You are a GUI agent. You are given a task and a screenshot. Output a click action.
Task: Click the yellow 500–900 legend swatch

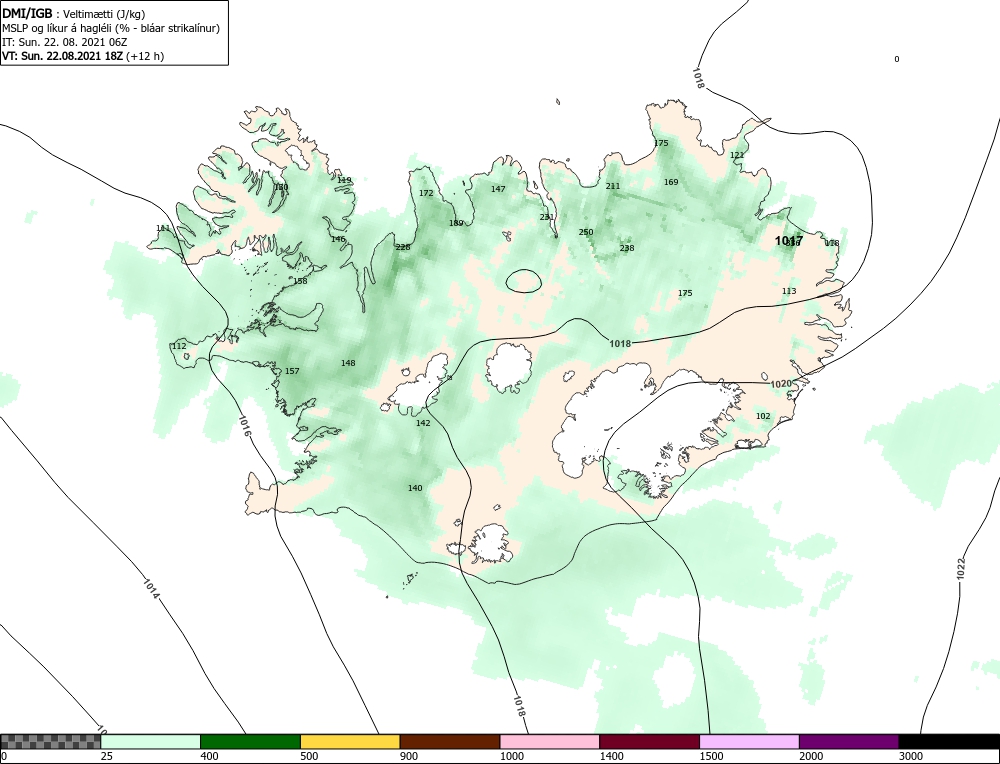click(350, 742)
